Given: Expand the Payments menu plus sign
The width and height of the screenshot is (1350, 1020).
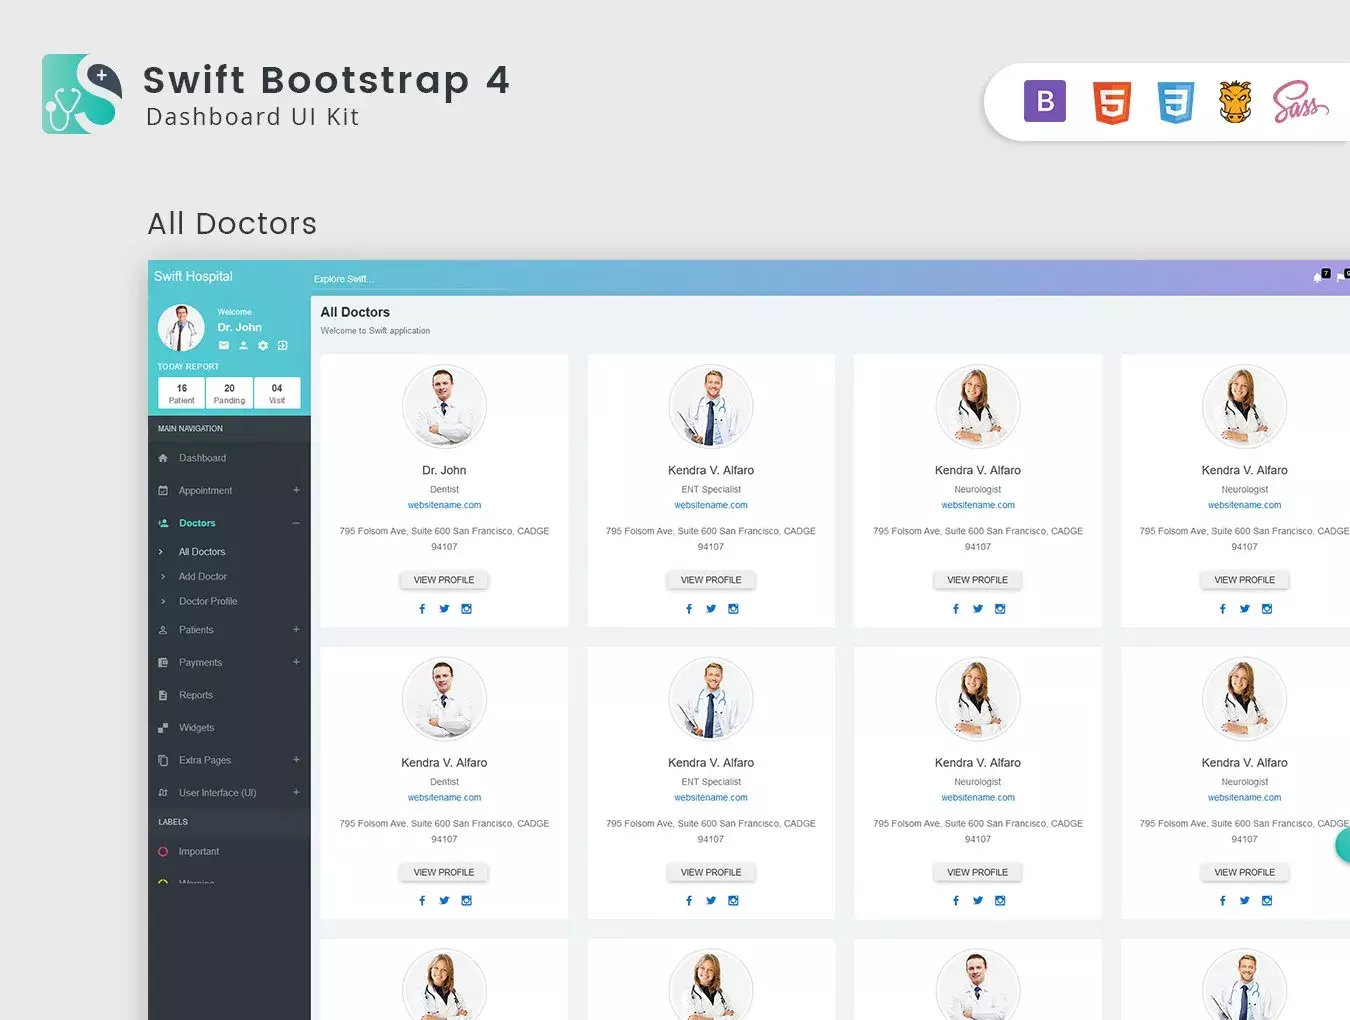Looking at the screenshot, I should [296, 662].
